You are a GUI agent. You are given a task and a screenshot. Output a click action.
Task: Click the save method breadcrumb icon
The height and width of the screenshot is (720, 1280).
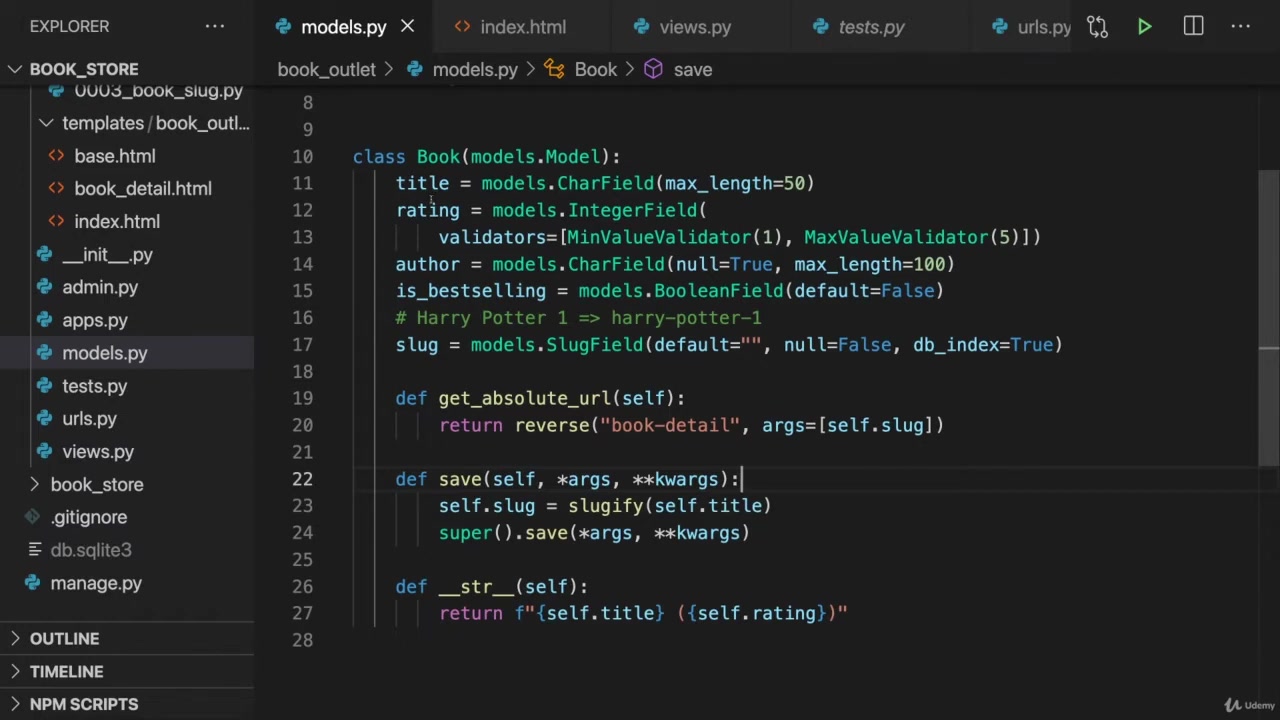[654, 70]
